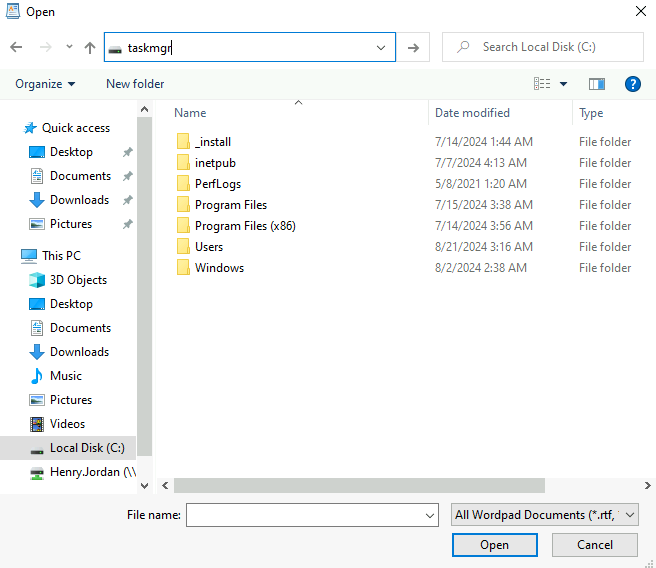Click the 5/8/2021 1:20 AM date cell
This screenshot has height=568, width=656.
click(x=481, y=184)
